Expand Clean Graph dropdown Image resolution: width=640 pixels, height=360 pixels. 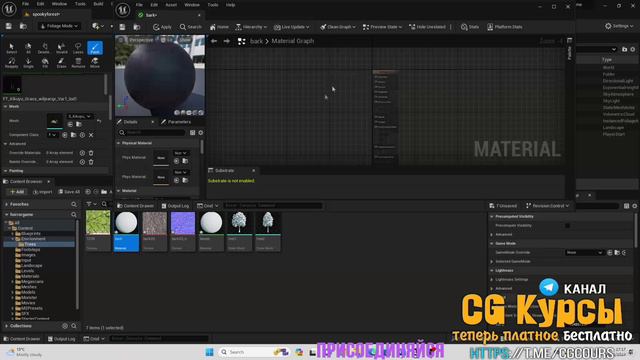[338, 27]
